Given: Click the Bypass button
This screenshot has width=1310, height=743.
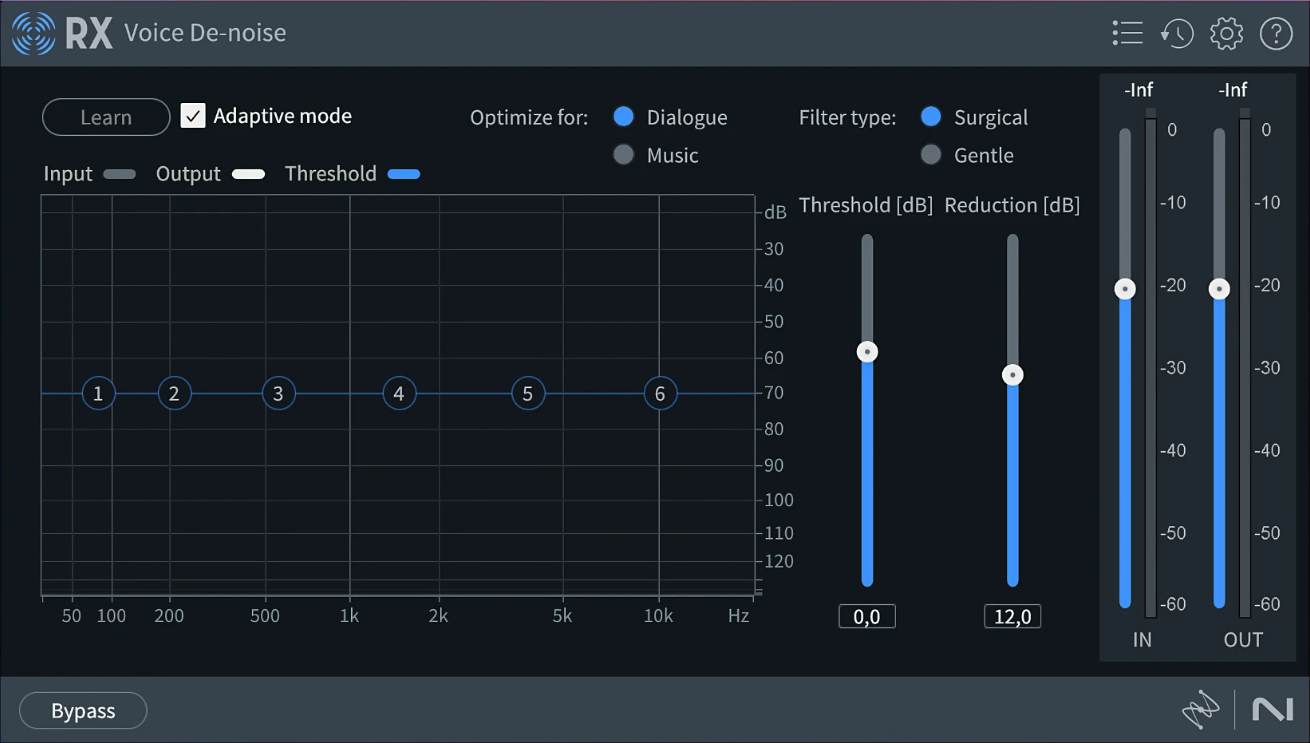Looking at the screenshot, I should [x=83, y=711].
